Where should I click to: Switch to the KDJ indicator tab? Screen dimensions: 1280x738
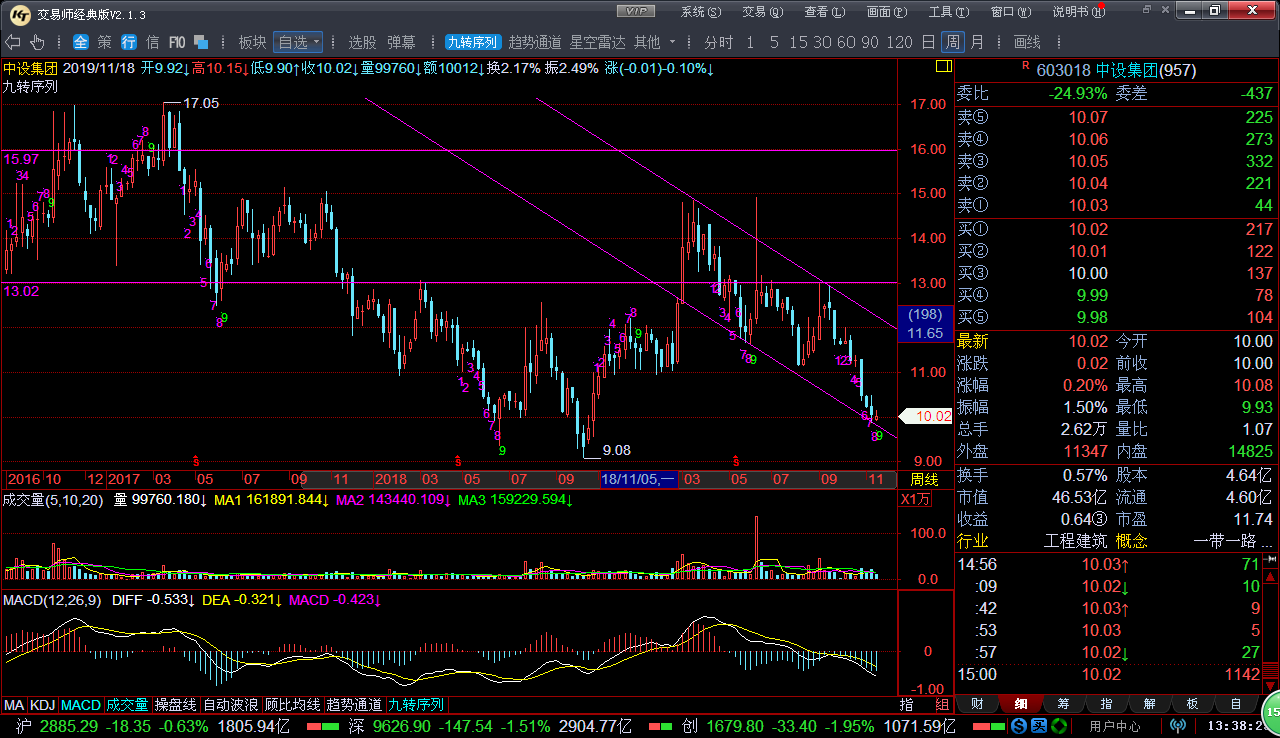(43, 705)
